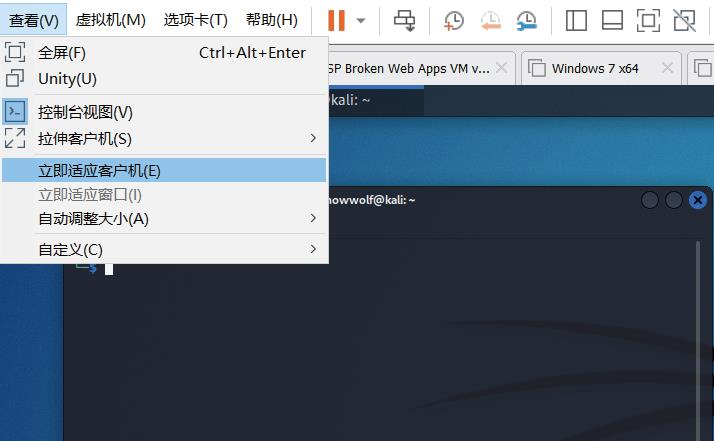
Task: Click the greyed 立即适应窗口(I) entry
Action: click(164, 195)
